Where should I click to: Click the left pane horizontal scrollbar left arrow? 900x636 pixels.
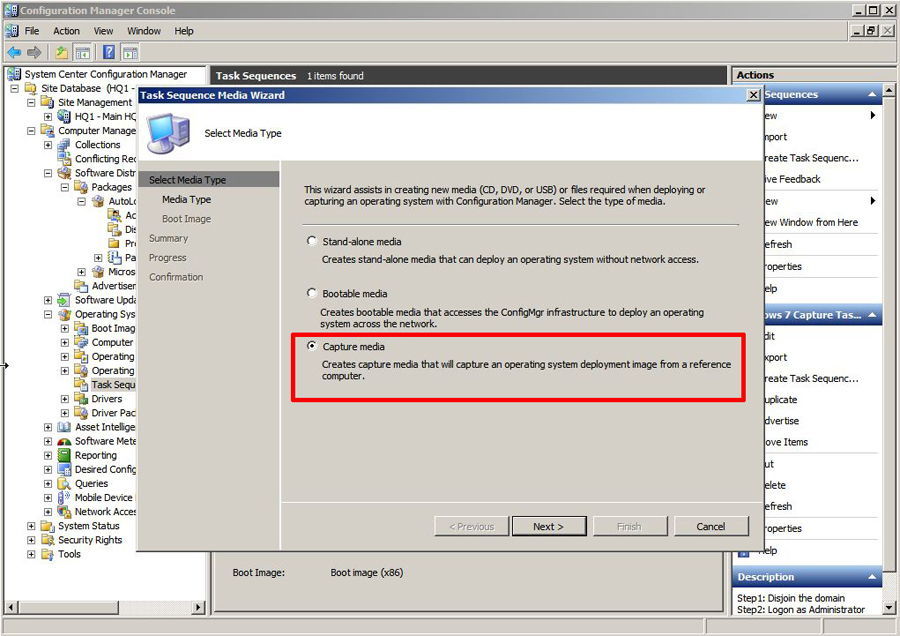pos(11,607)
